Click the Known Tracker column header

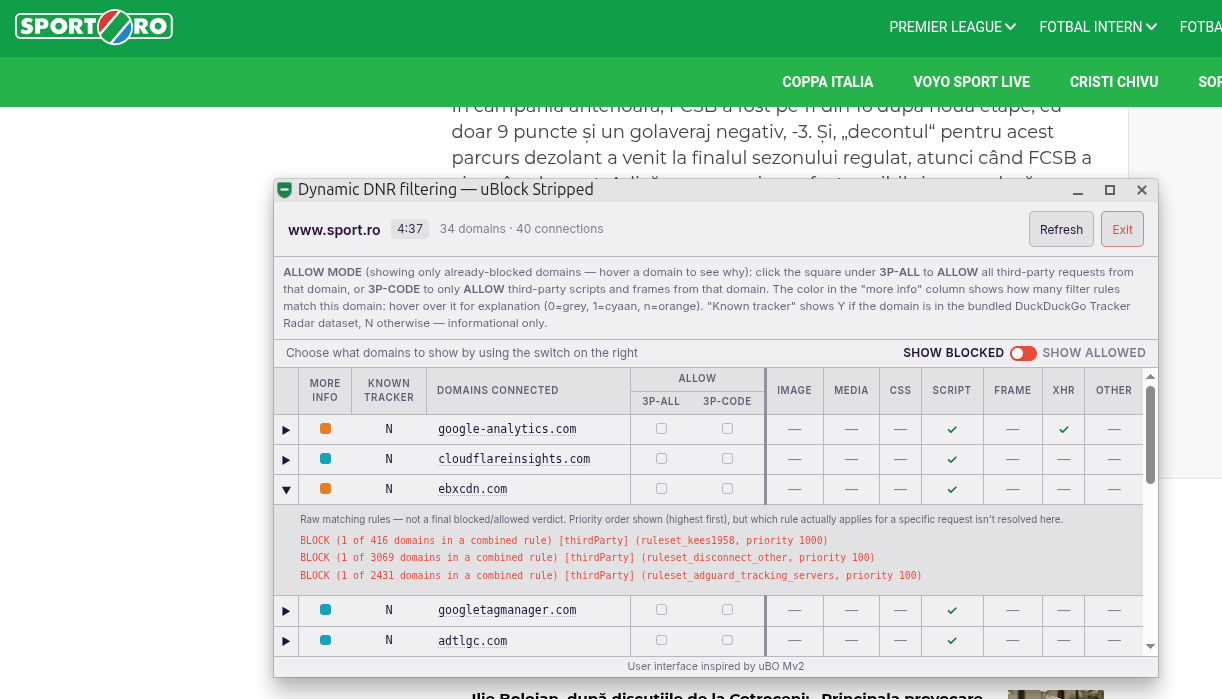[x=389, y=391]
